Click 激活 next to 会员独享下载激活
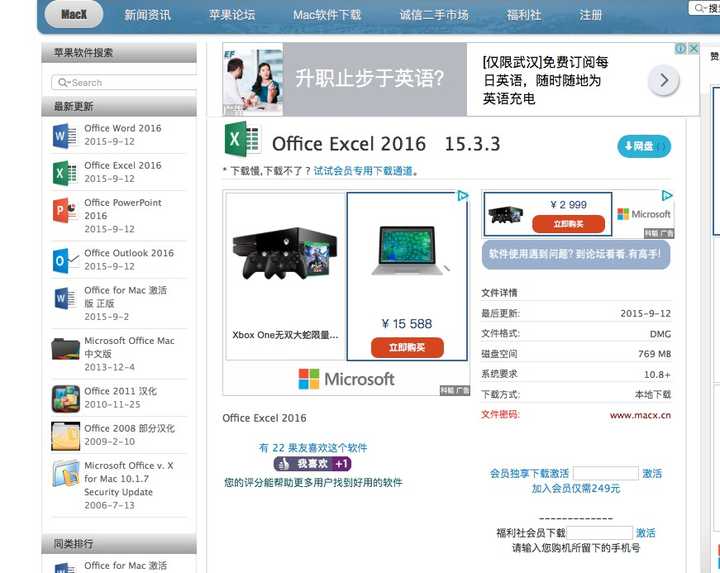The width and height of the screenshot is (720, 573). [x=652, y=473]
